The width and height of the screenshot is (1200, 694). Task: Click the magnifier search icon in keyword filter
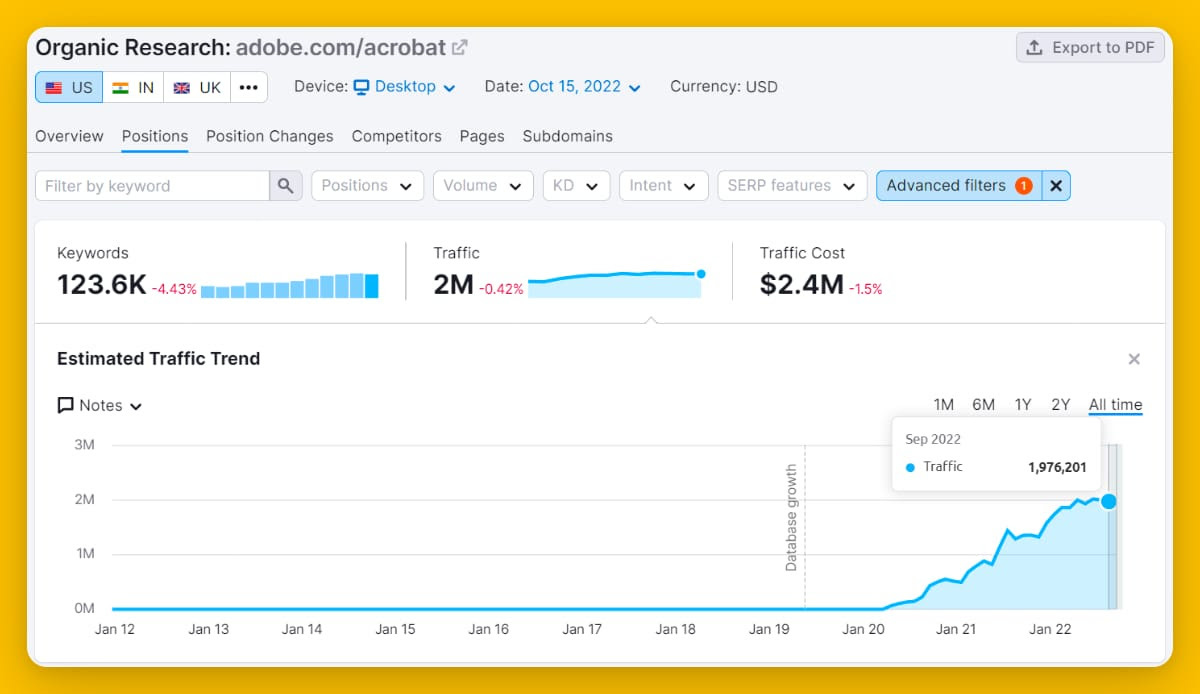tap(286, 186)
